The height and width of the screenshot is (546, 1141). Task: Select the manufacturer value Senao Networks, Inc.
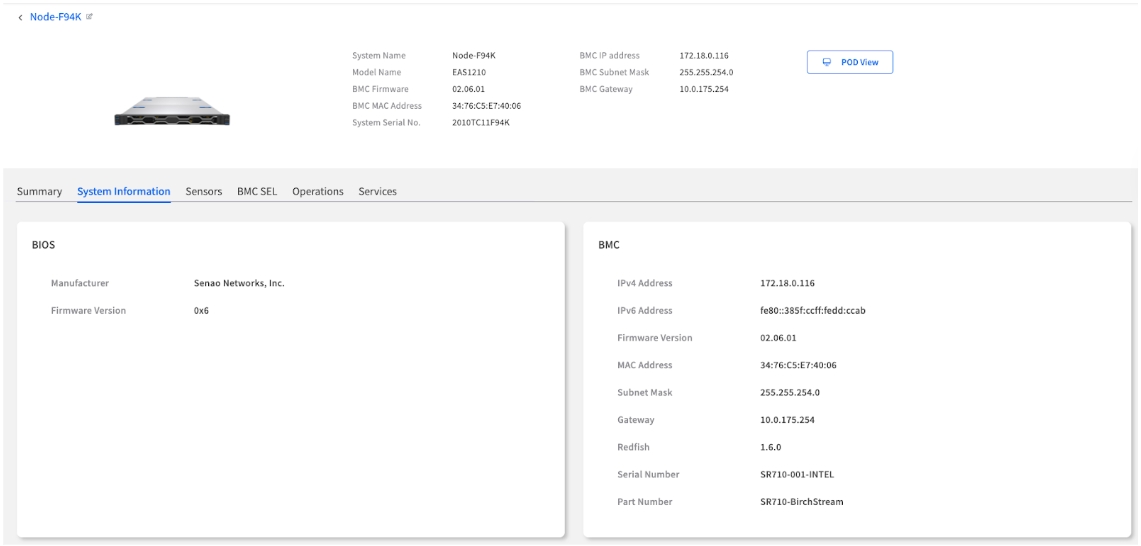coord(239,283)
